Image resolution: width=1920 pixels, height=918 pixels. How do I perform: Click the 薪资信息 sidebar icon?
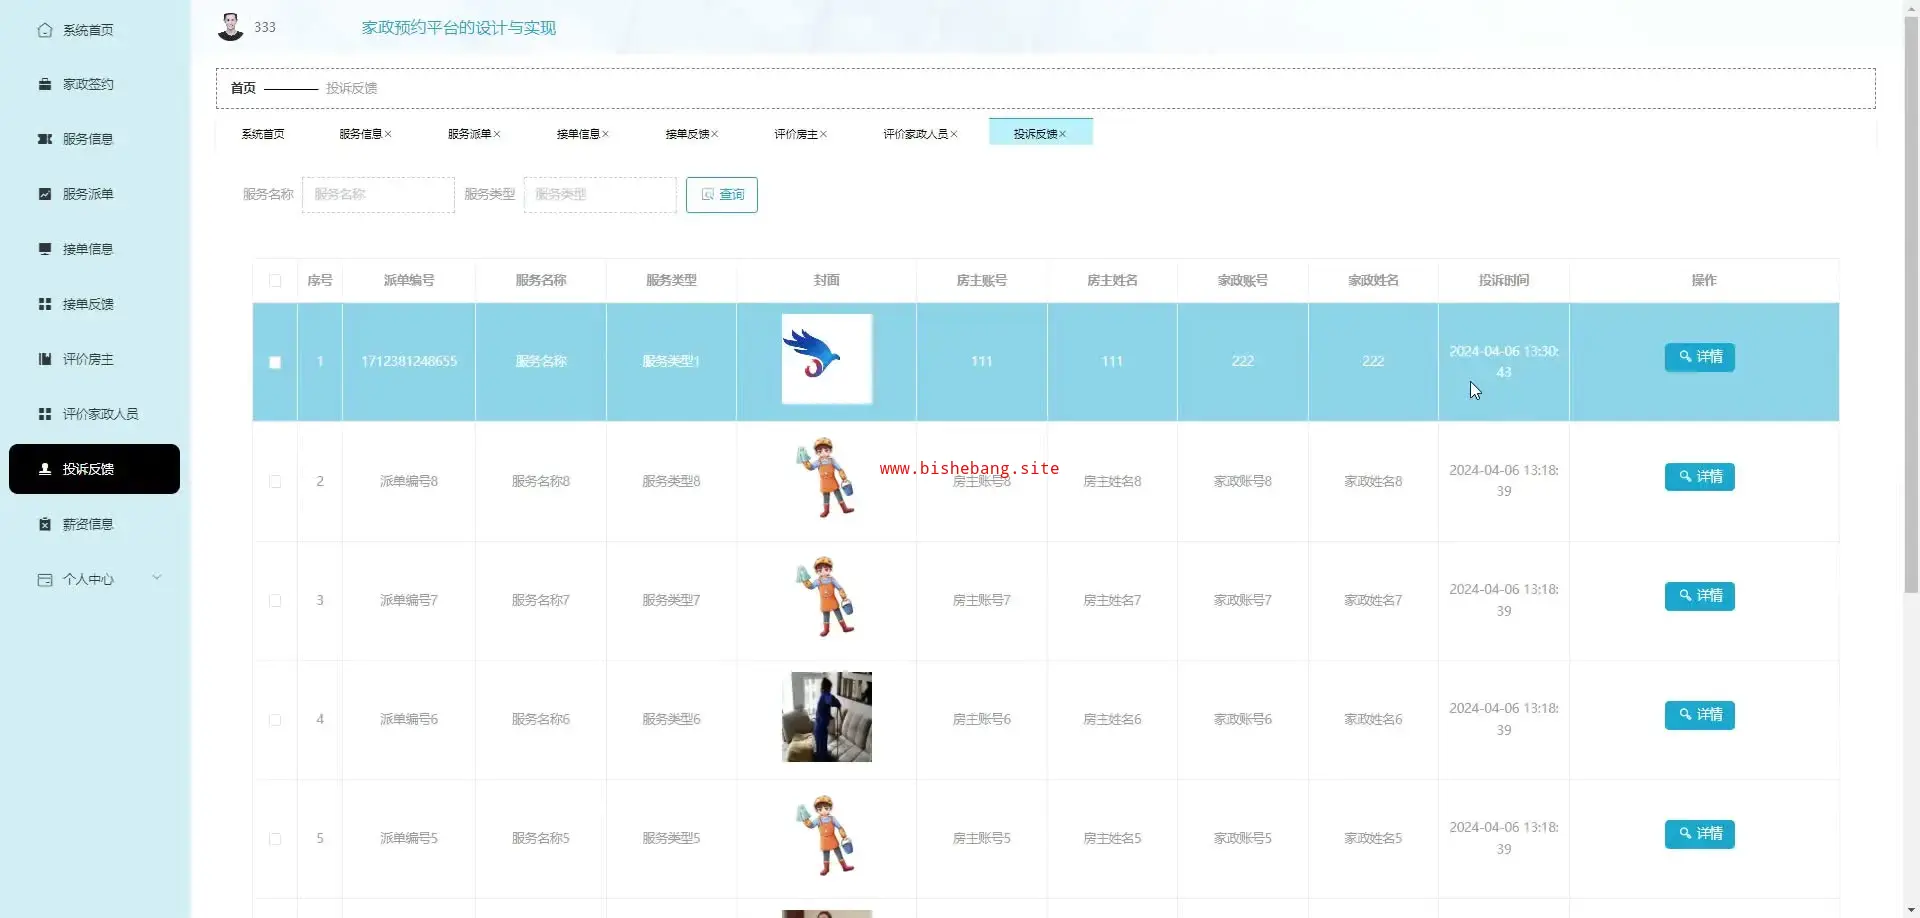click(x=45, y=524)
